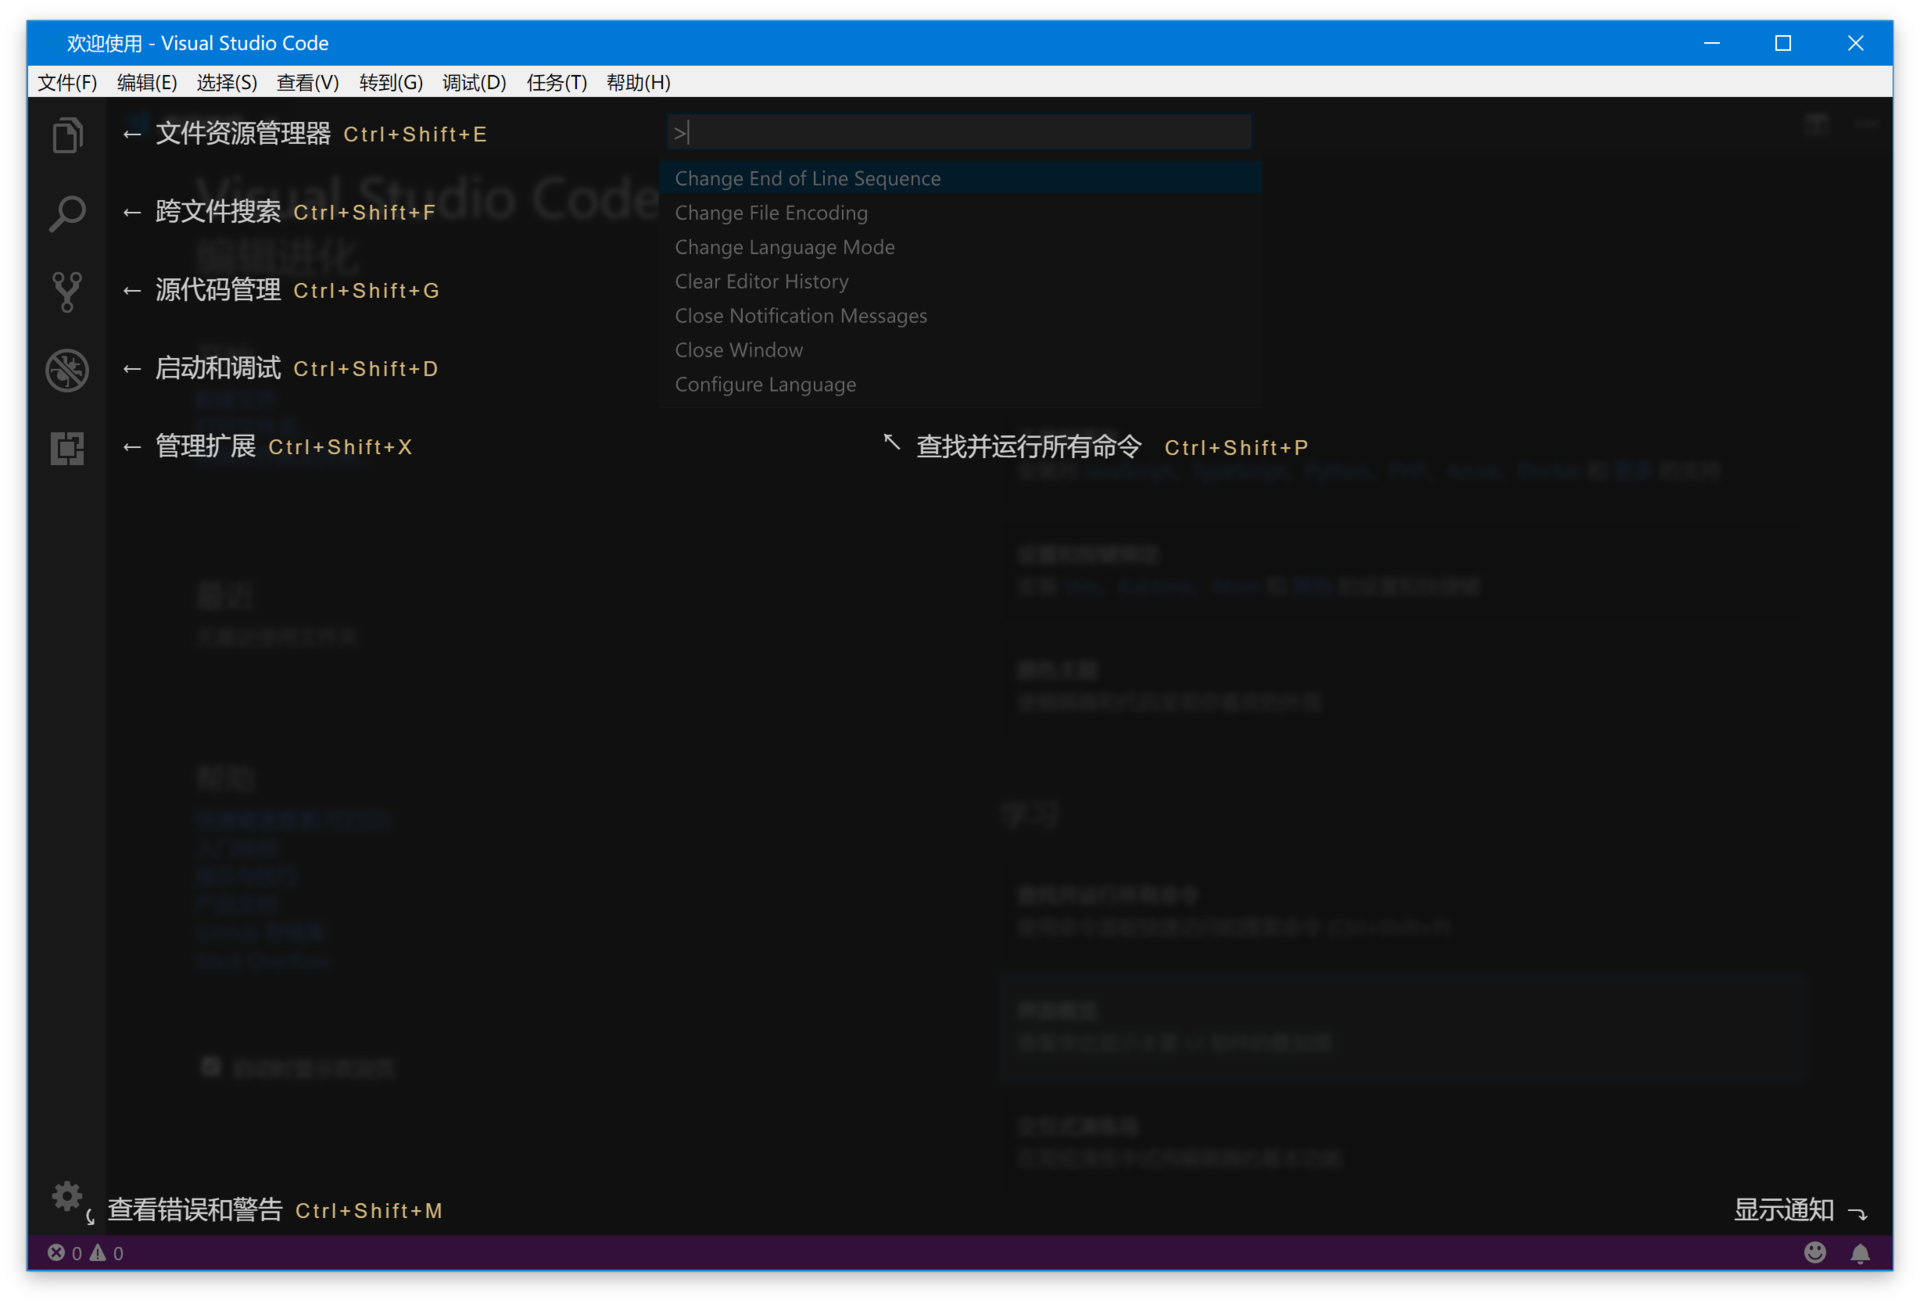Image resolution: width=1920 pixels, height=1304 pixels.
Task: Choose Change Language Mode entry
Action: click(x=784, y=247)
